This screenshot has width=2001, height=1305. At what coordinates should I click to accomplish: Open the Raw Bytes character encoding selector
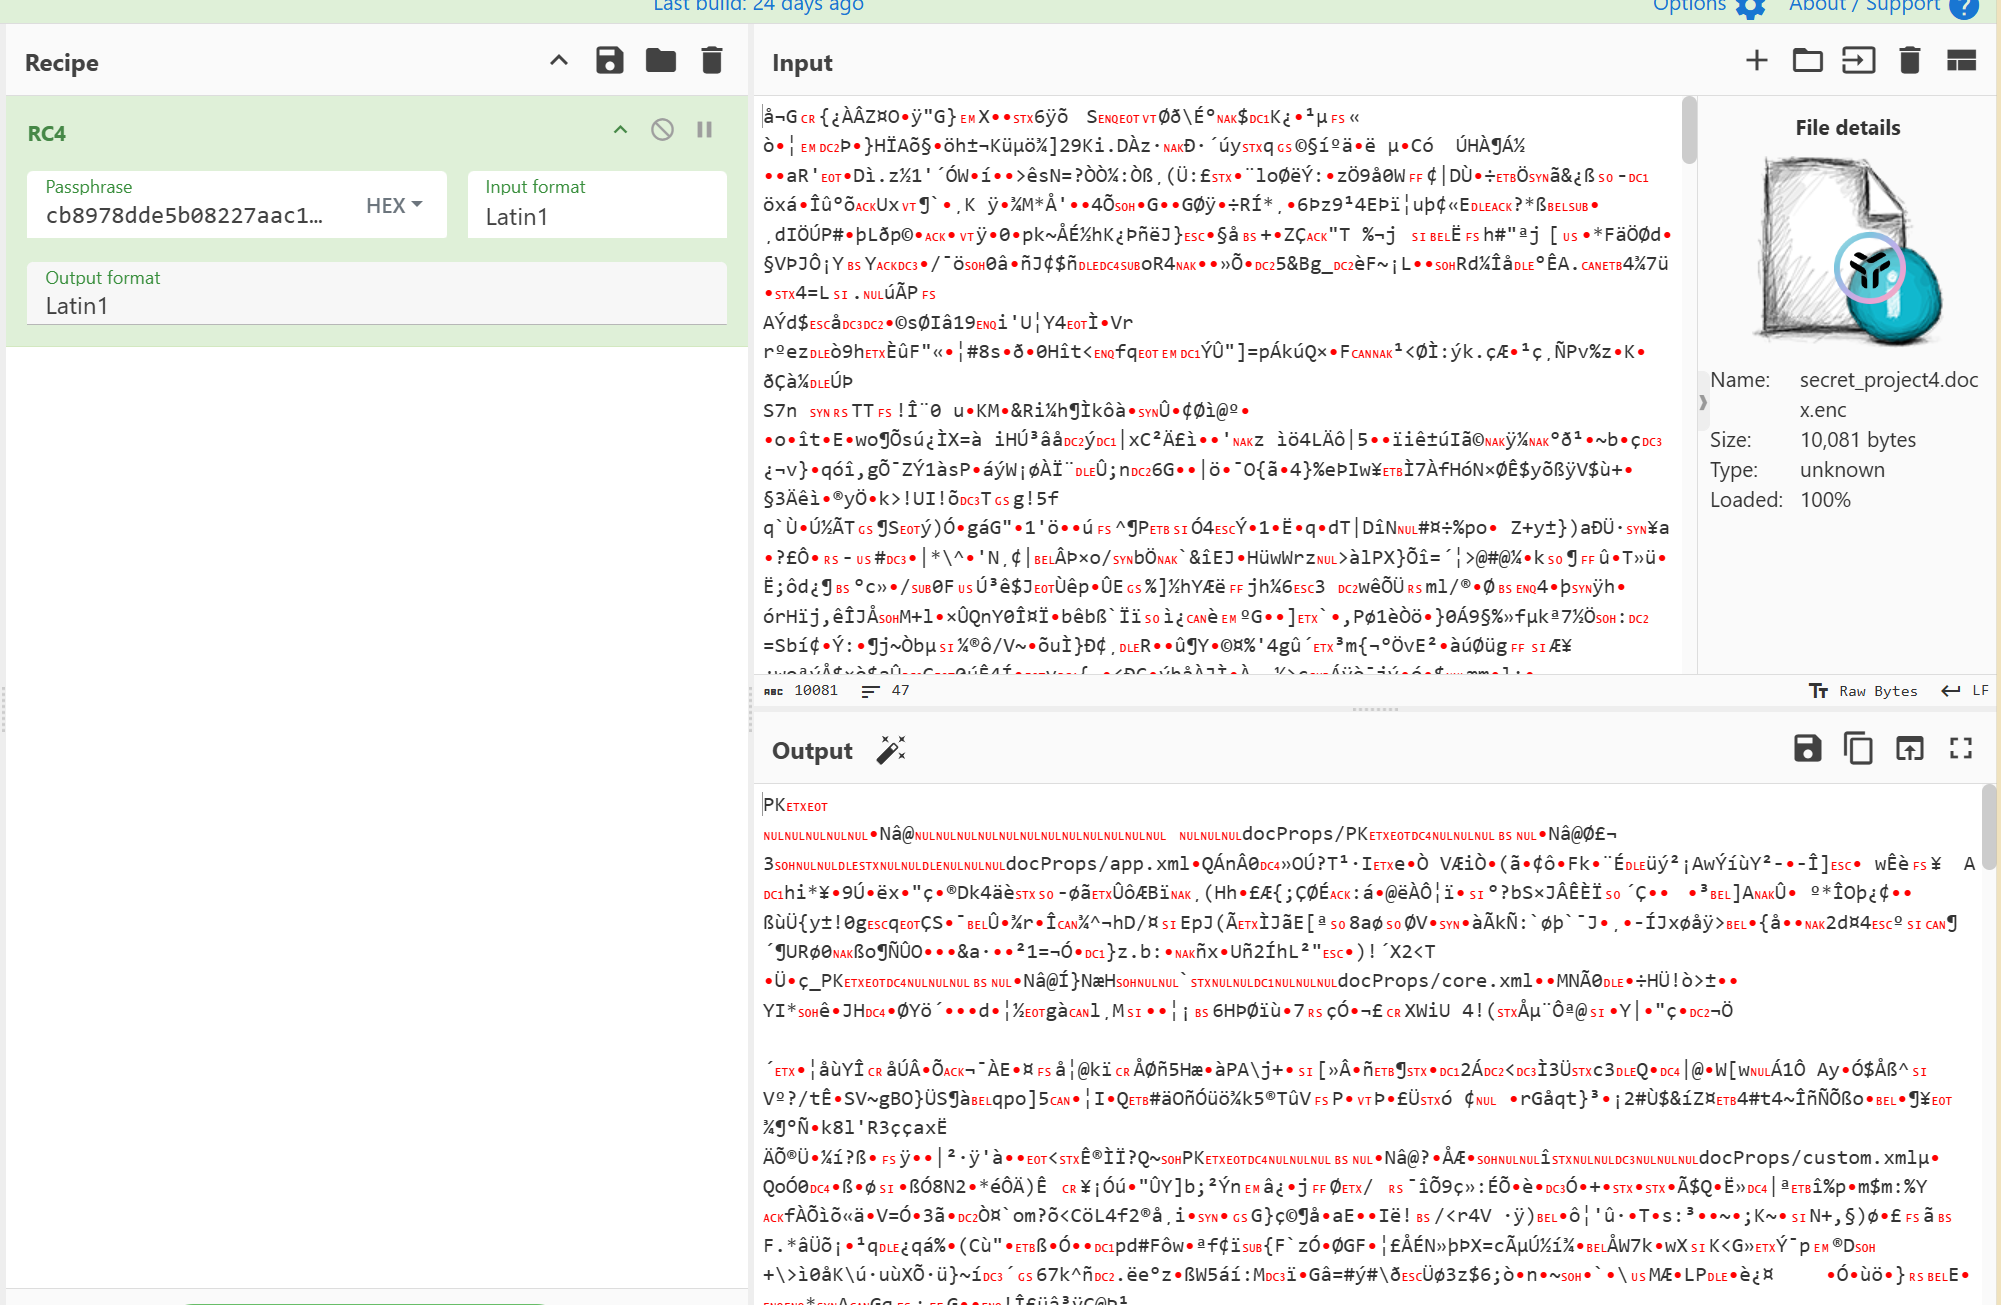(1863, 691)
